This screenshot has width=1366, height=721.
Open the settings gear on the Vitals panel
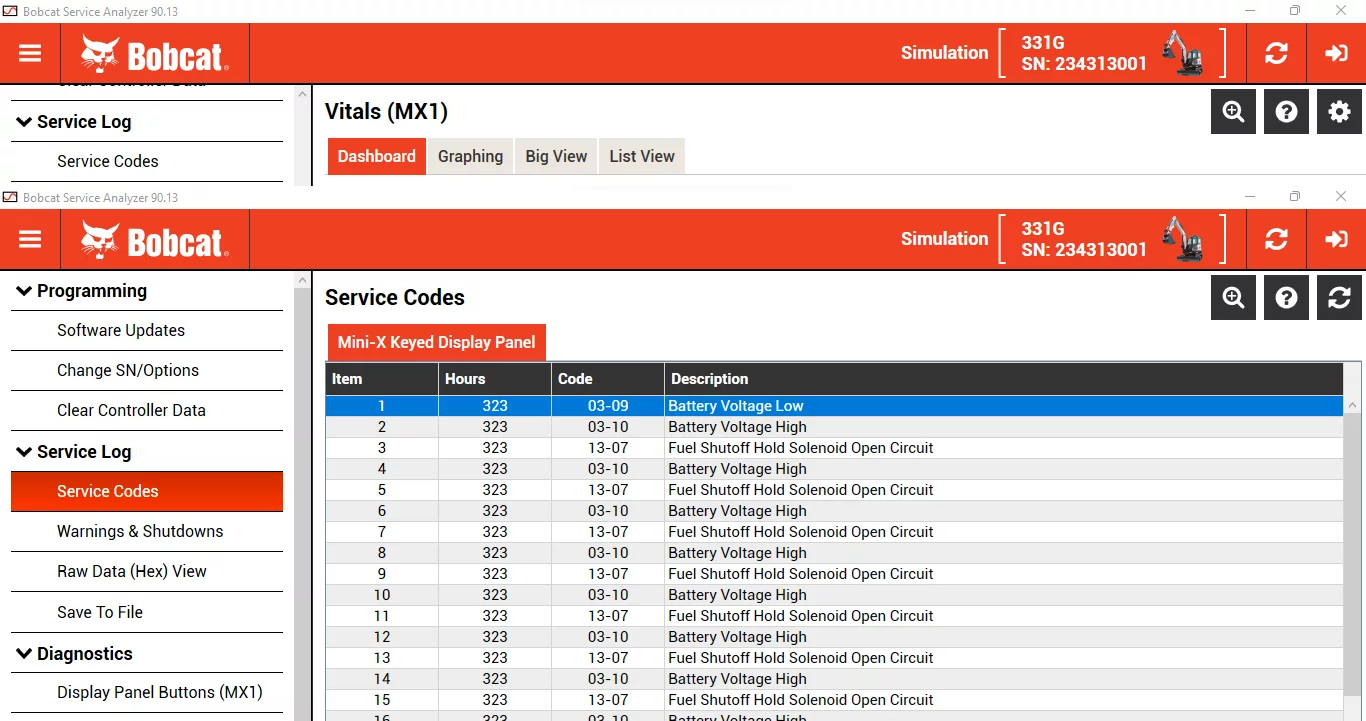tap(1339, 111)
